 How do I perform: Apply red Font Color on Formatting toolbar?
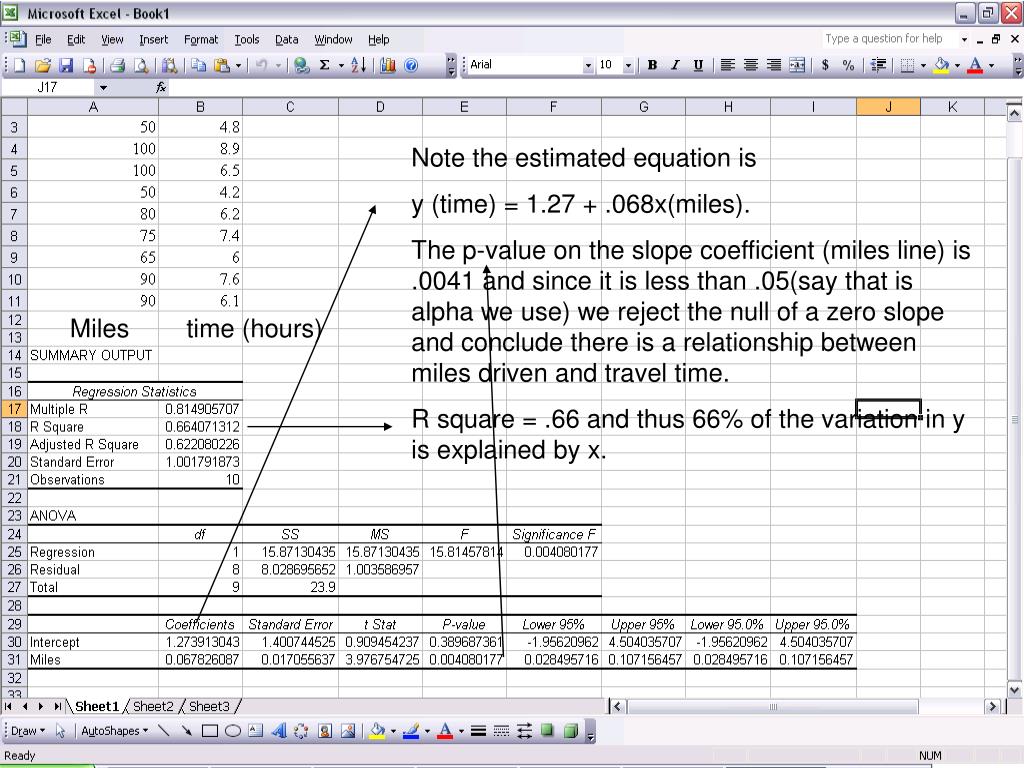[975, 65]
